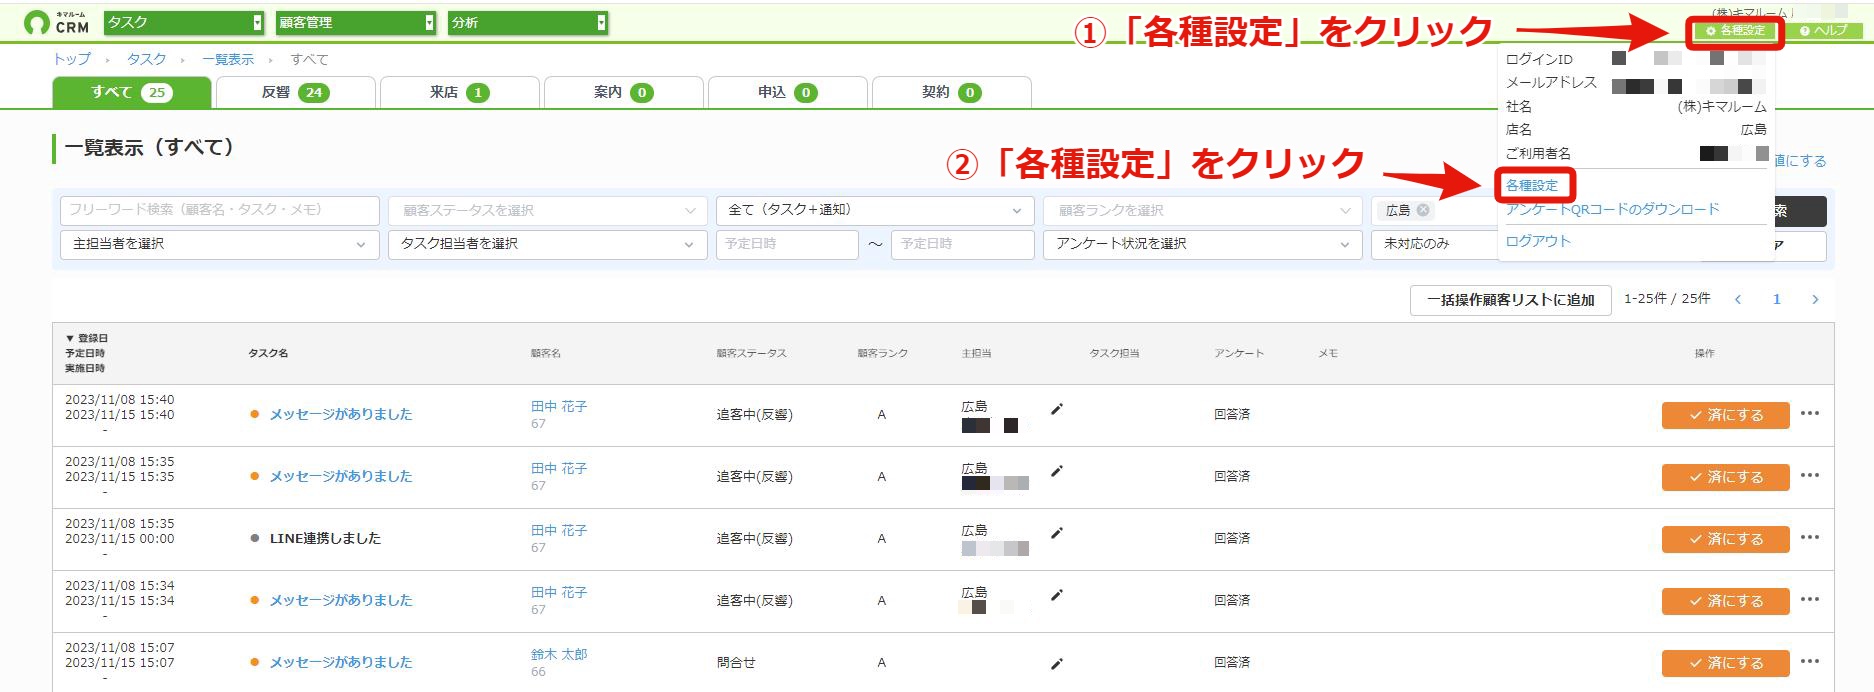Expand the 主担当者を選択 dropdown

[220, 244]
